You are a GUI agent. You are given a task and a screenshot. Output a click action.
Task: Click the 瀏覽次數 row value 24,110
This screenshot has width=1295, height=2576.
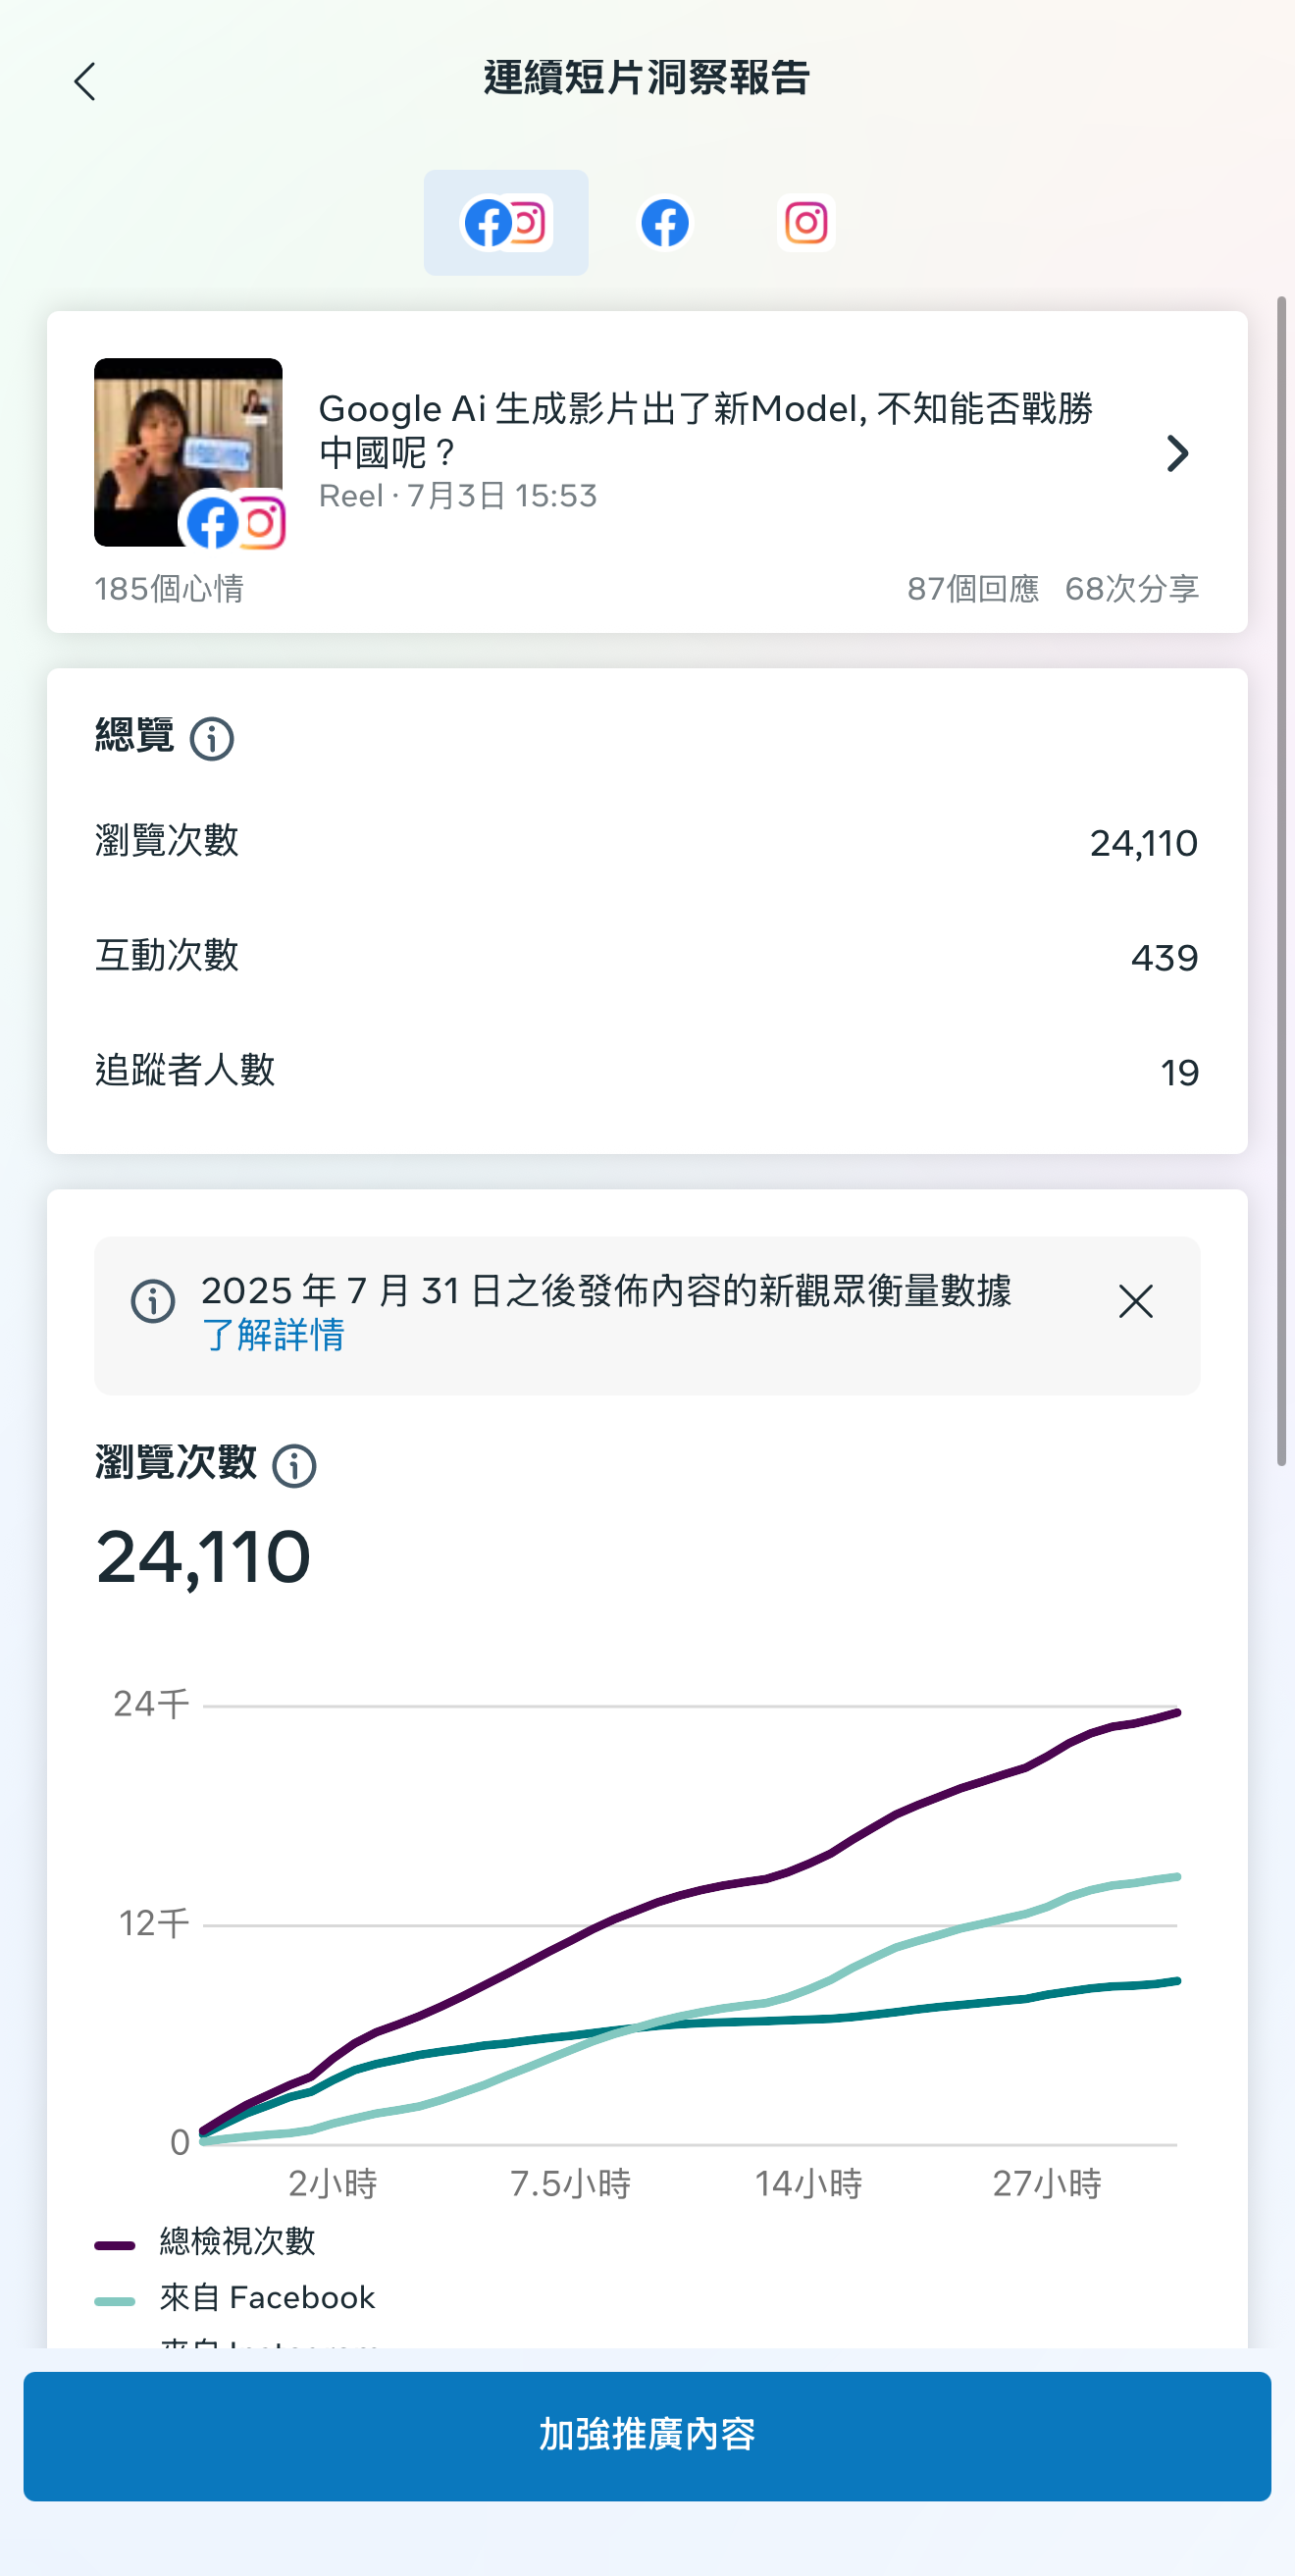[x=1143, y=843]
